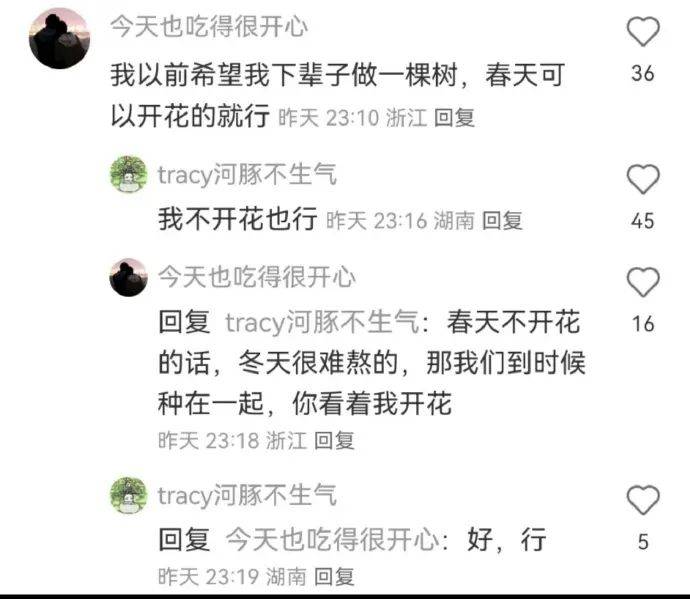Open tracy's green avatar in the last reply

click(x=128, y=495)
